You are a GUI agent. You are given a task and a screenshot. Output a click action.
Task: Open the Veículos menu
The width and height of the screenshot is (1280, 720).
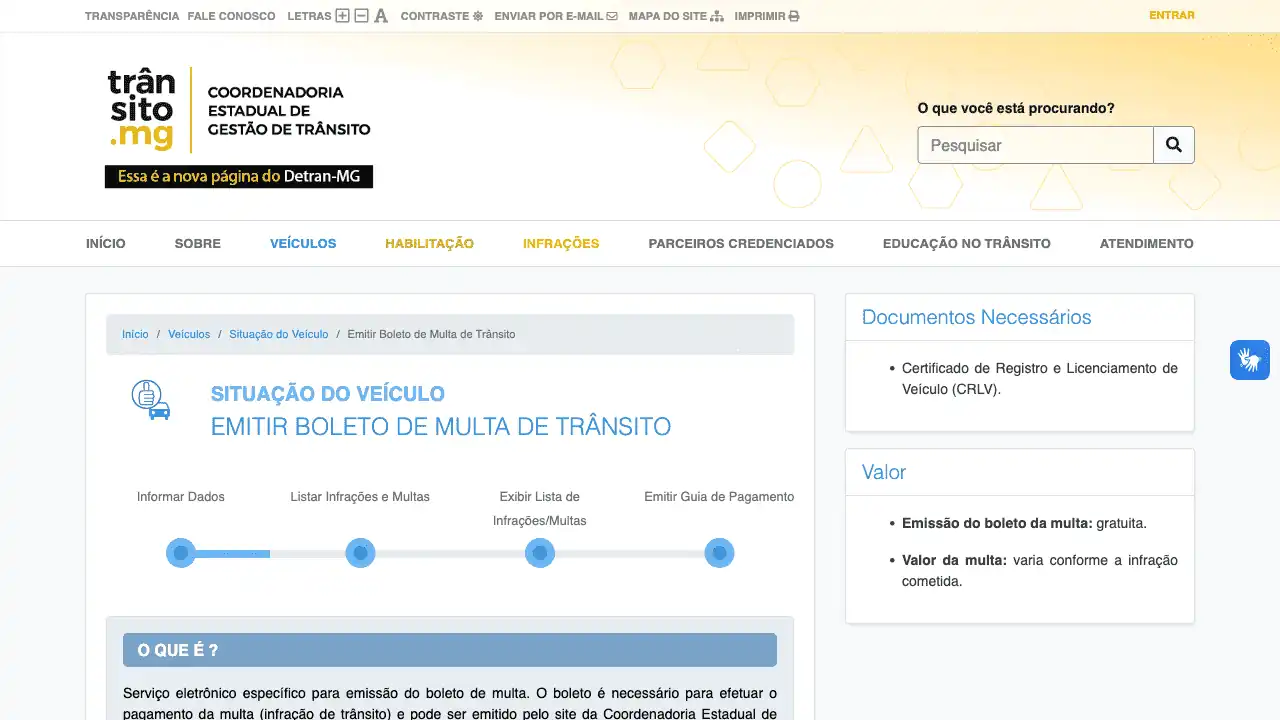(x=303, y=243)
